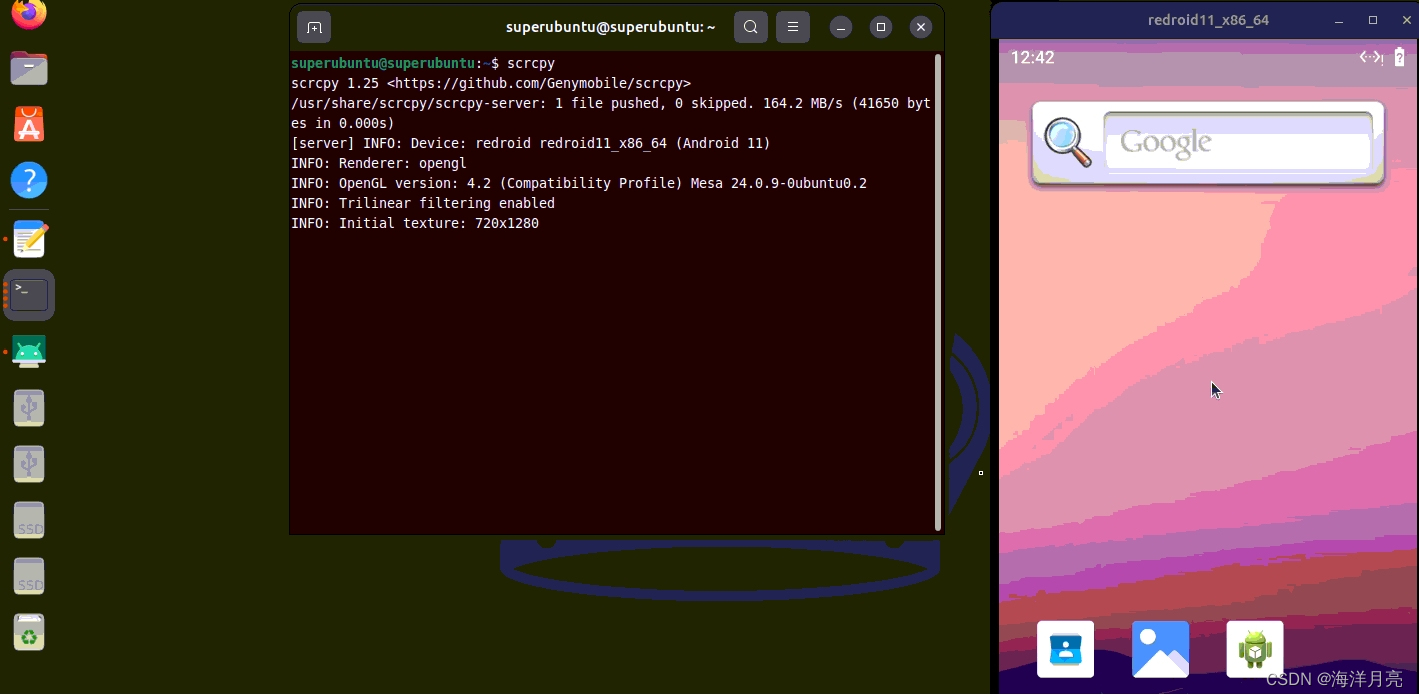Open the Gallery app on the Android home screen
Viewport: 1419px width, 698px height.
1160,648
